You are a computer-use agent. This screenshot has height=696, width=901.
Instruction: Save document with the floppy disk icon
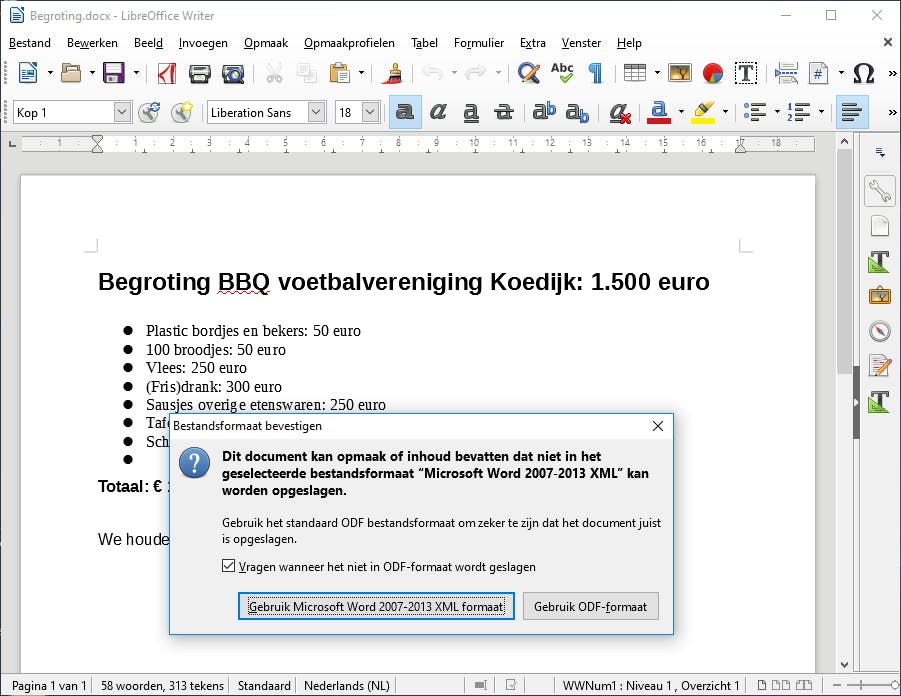(x=114, y=73)
